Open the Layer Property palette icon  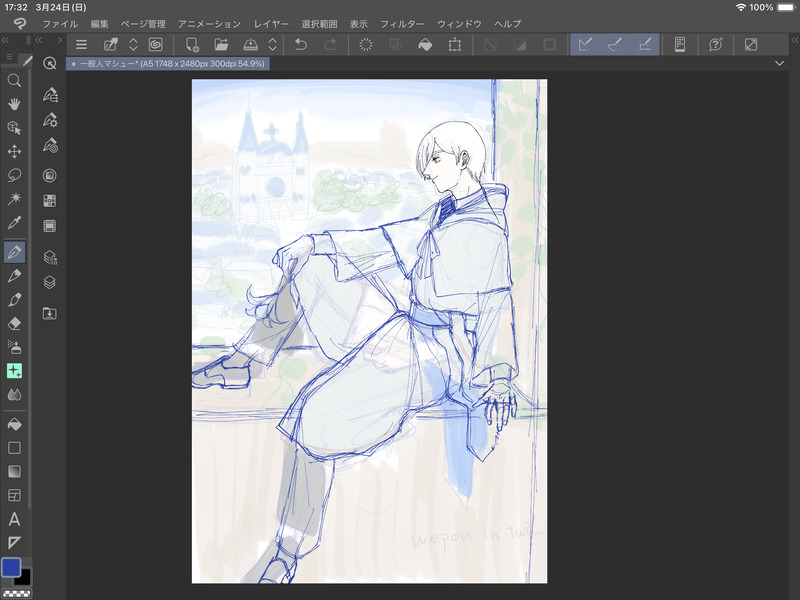[x=49, y=257]
